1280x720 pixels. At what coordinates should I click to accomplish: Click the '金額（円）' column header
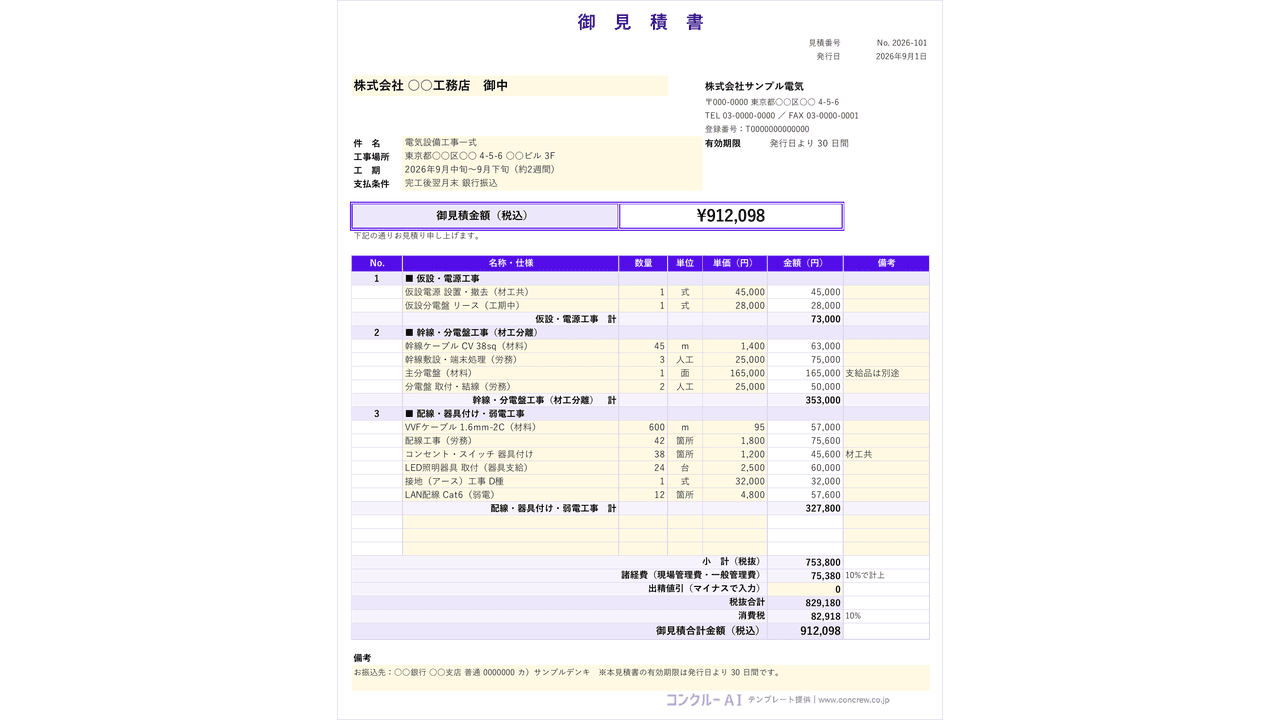[x=805, y=263]
